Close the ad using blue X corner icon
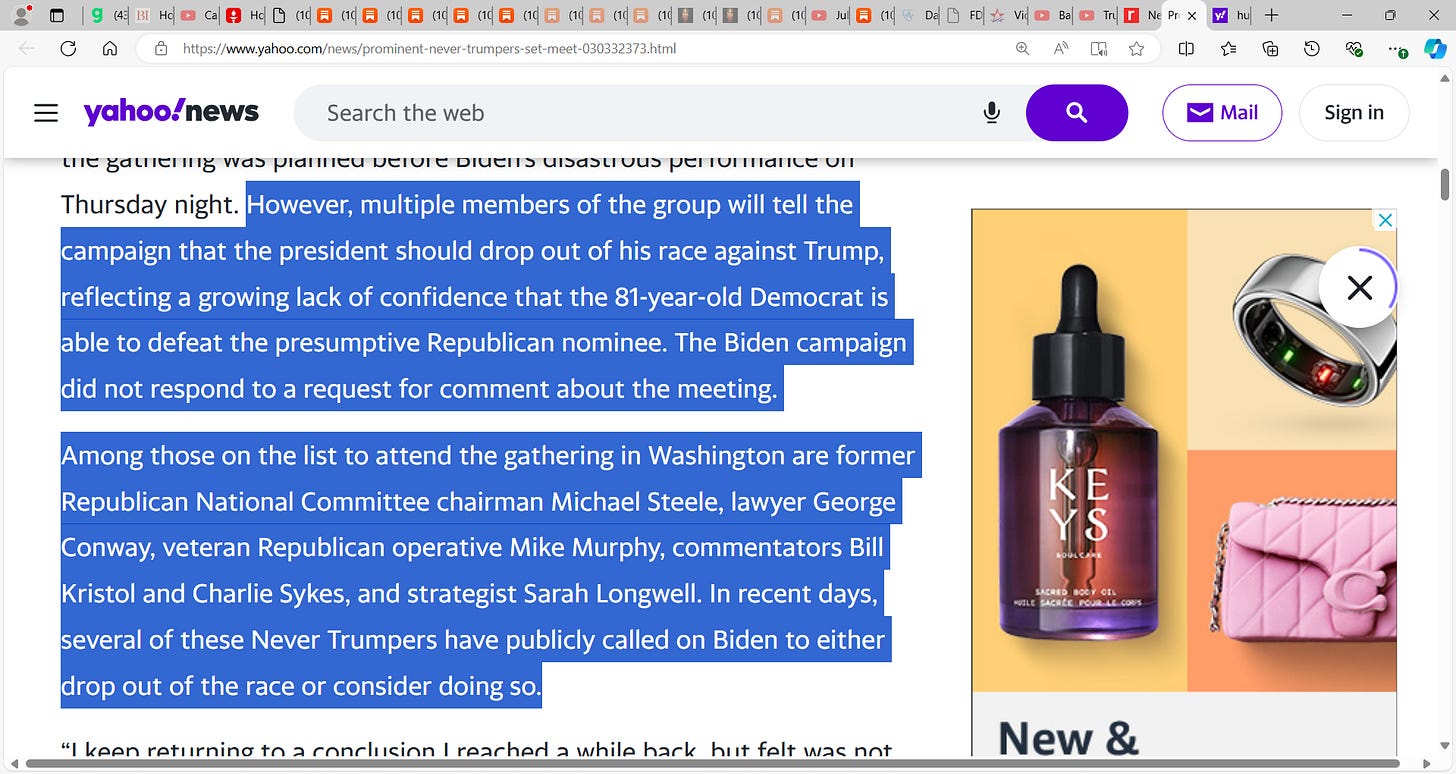 (1385, 220)
